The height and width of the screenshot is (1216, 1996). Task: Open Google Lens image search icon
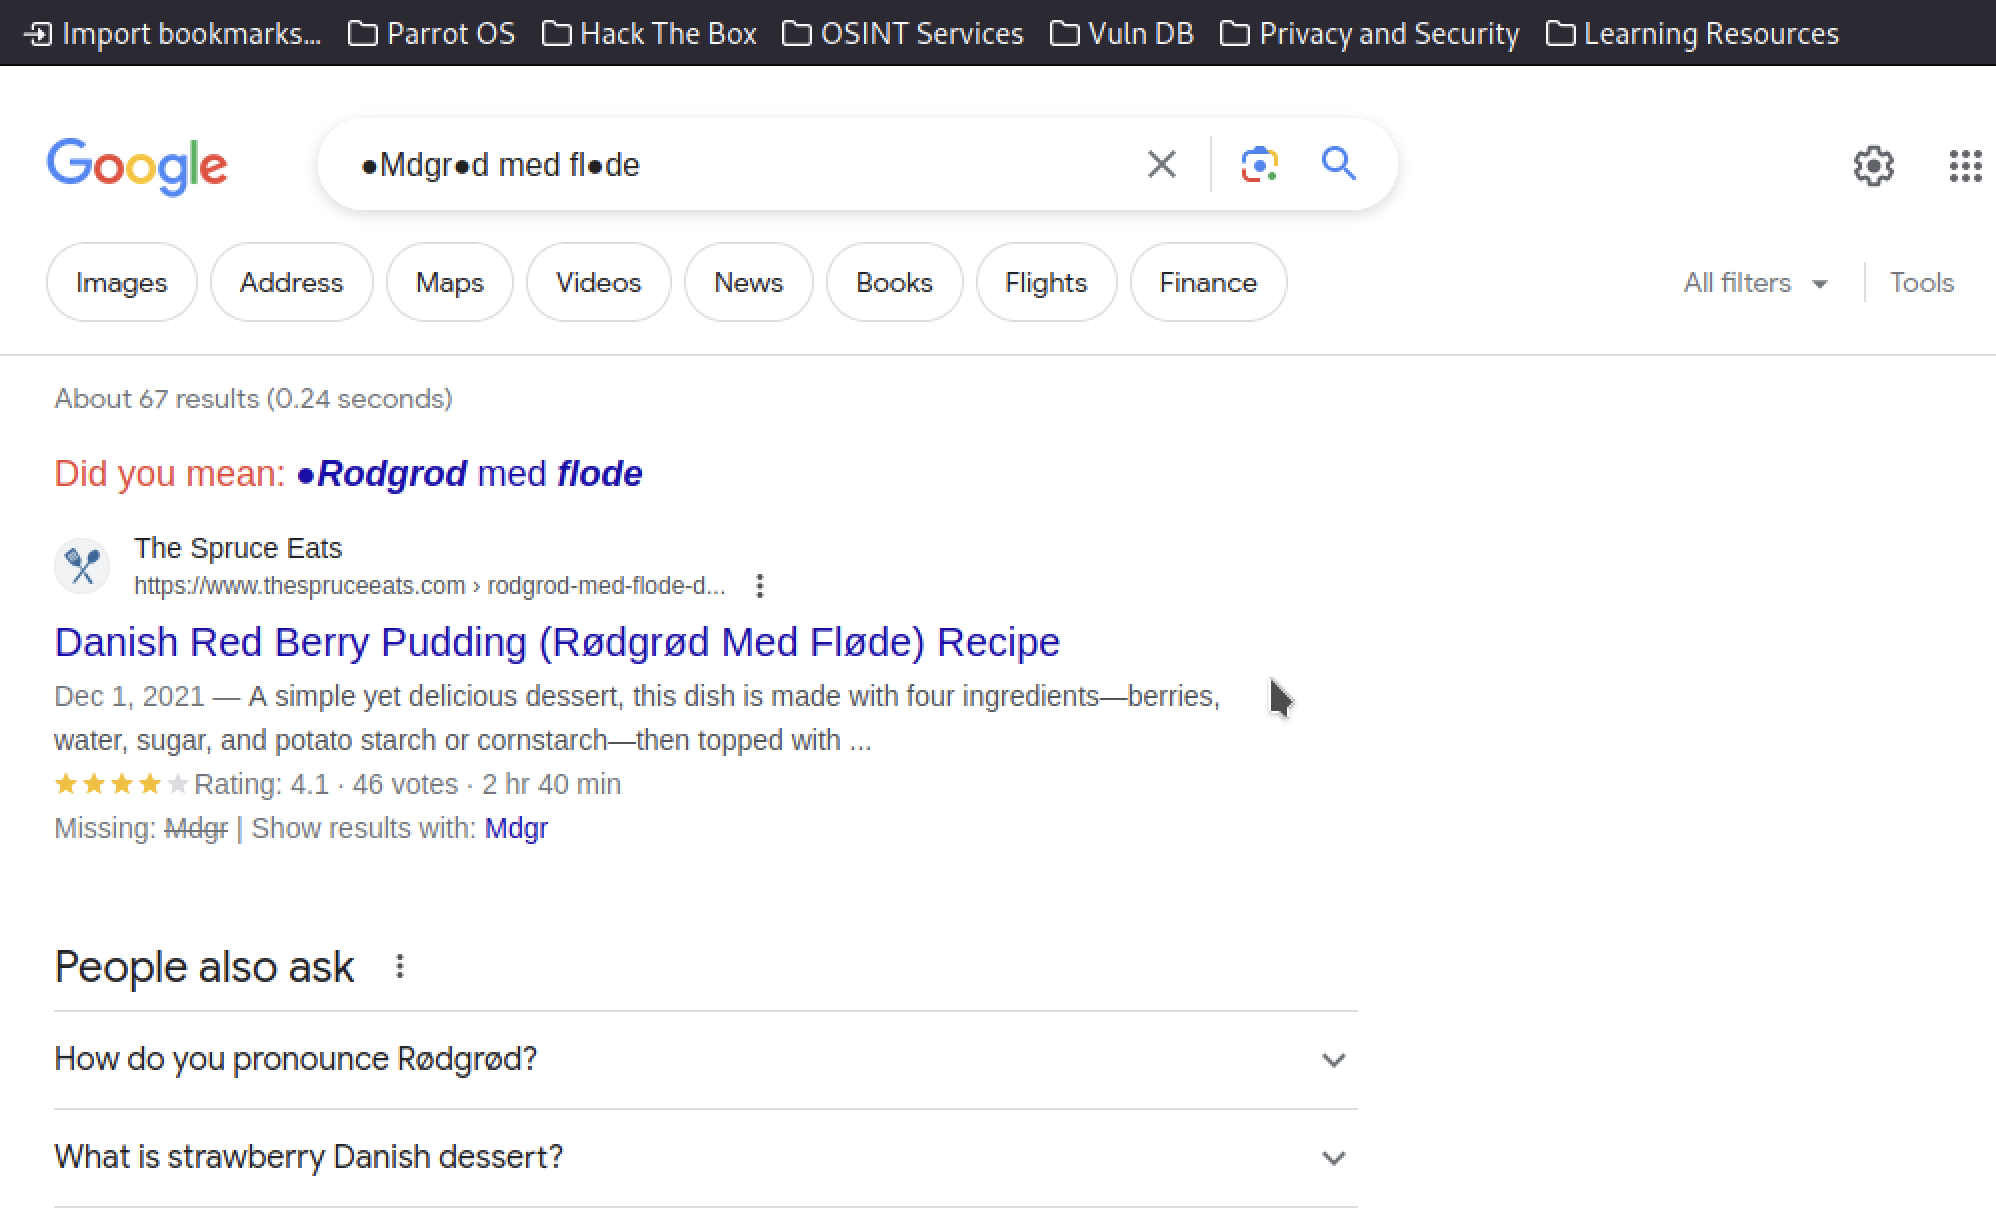pos(1260,164)
